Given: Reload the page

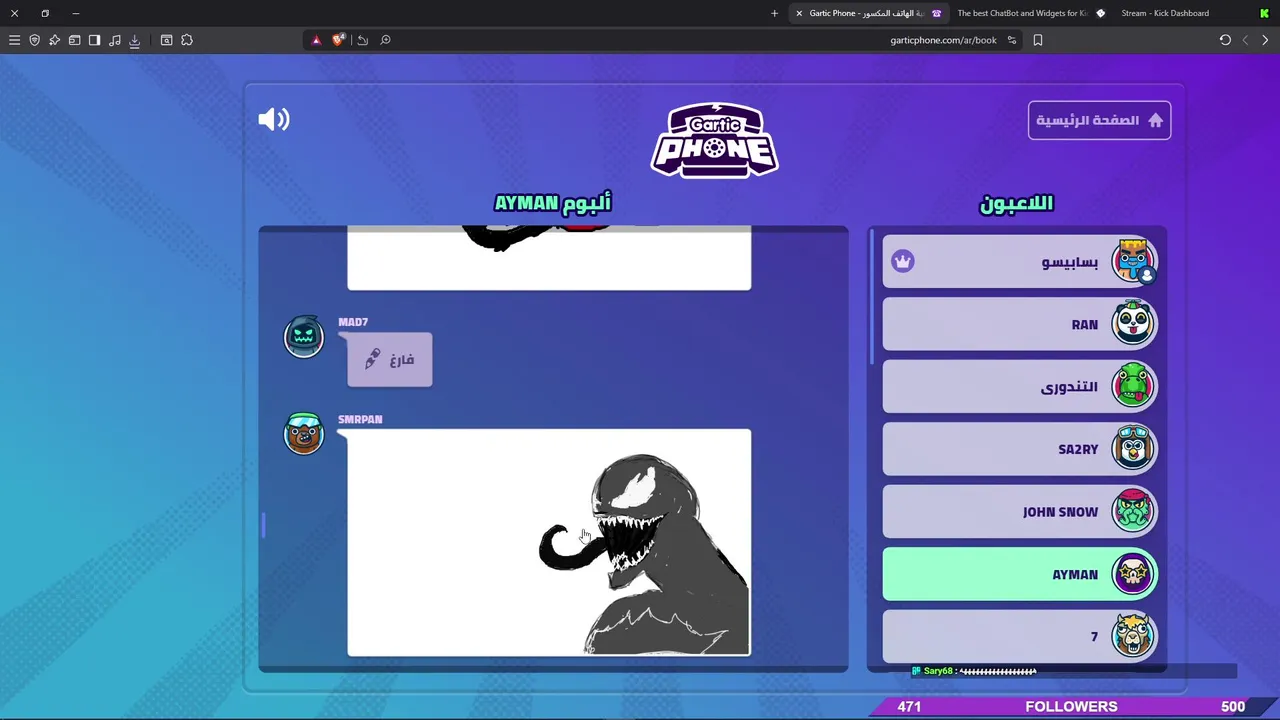Looking at the screenshot, I should tap(1225, 40).
